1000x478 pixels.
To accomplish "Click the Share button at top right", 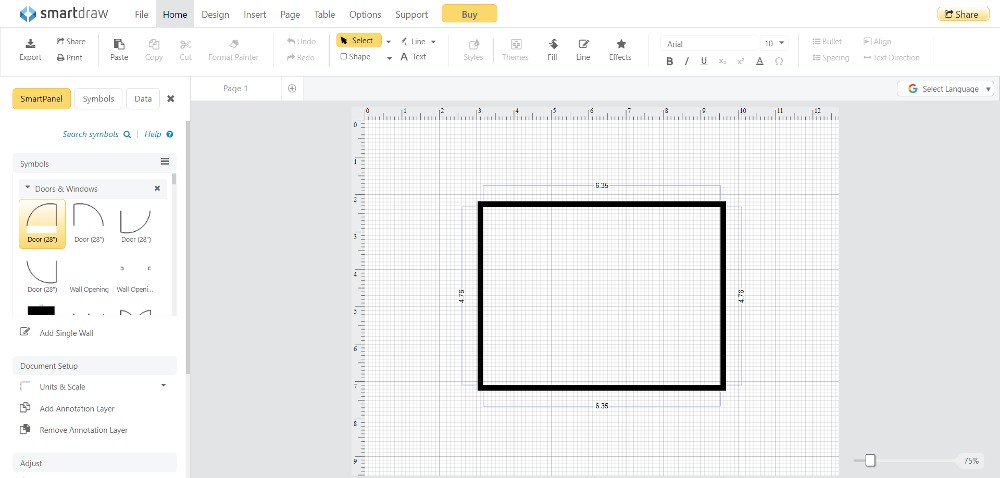I will [x=962, y=14].
